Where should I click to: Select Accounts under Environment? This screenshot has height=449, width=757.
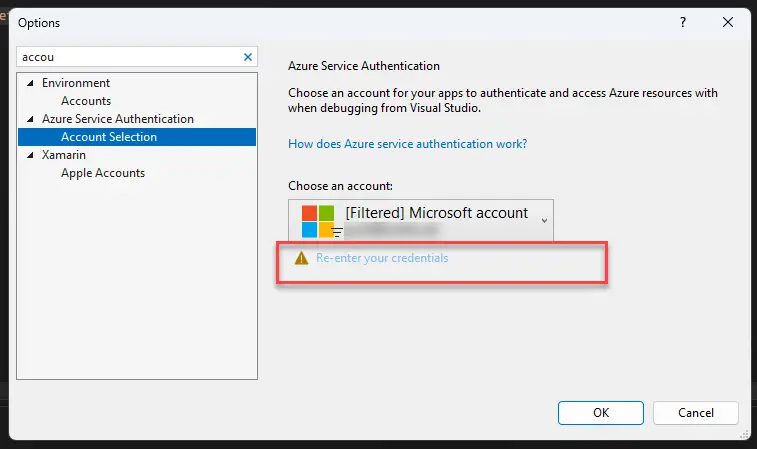coord(86,101)
